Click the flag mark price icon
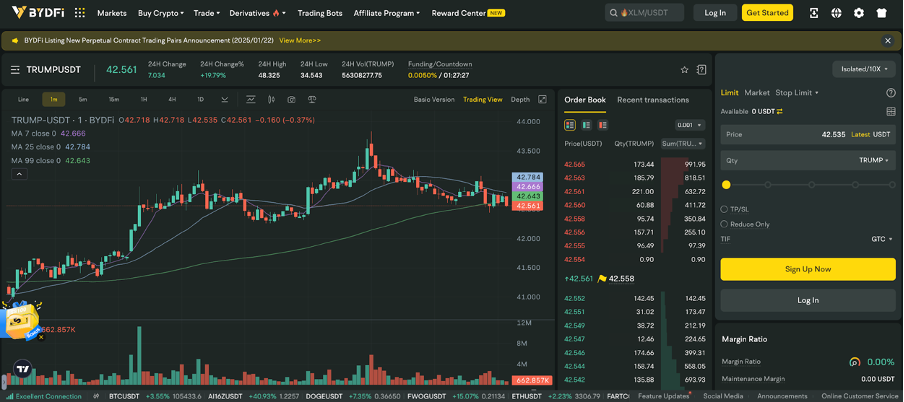The height and width of the screenshot is (402, 904). [602, 279]
